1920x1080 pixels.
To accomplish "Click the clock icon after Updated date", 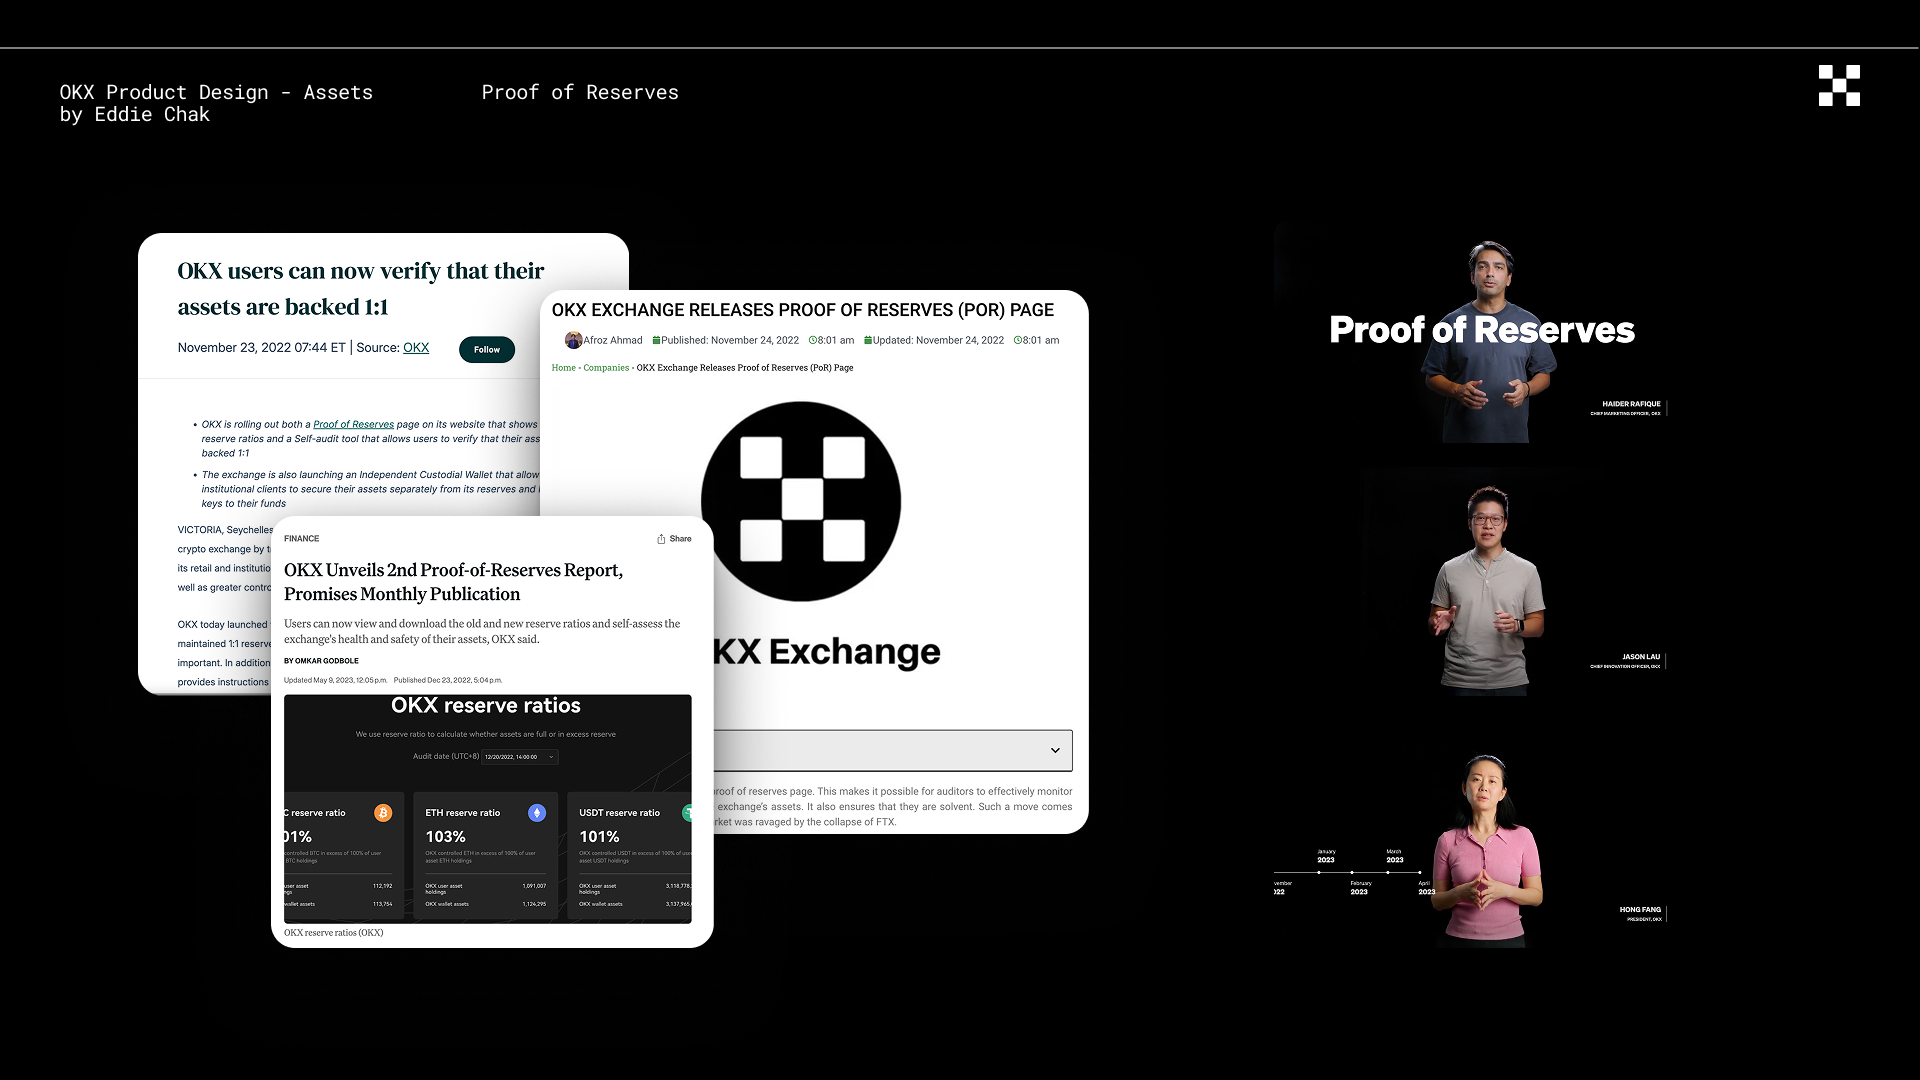I will [x=1018, y=340].
